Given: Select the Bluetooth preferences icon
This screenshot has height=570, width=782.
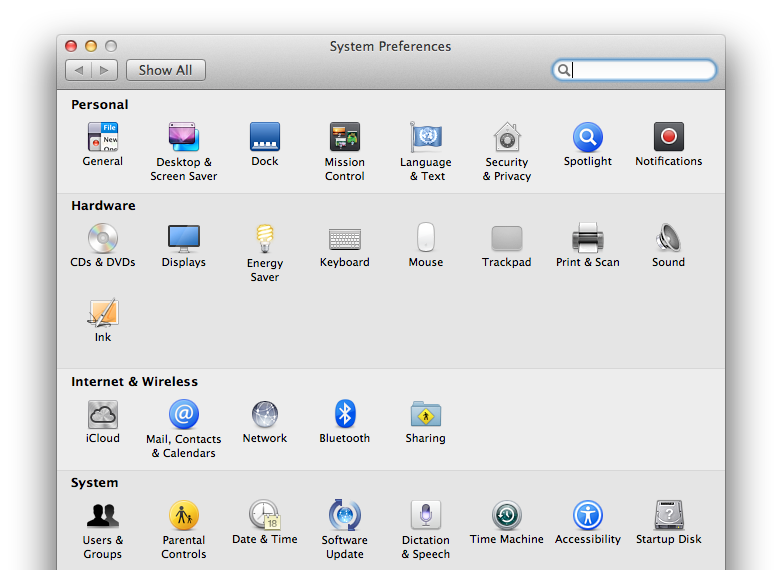Looking at the screenshot, I should [345, 415].
